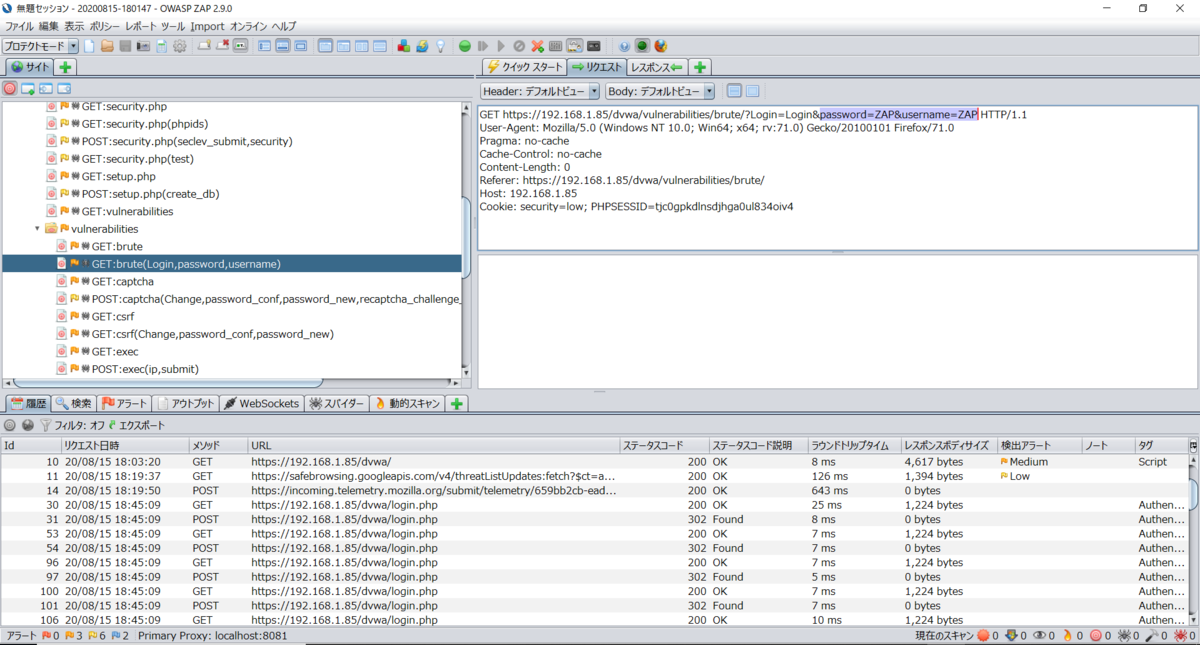Click the ZAP marketplace globe icon
The image size is (1200, 645).
(422, 46)
